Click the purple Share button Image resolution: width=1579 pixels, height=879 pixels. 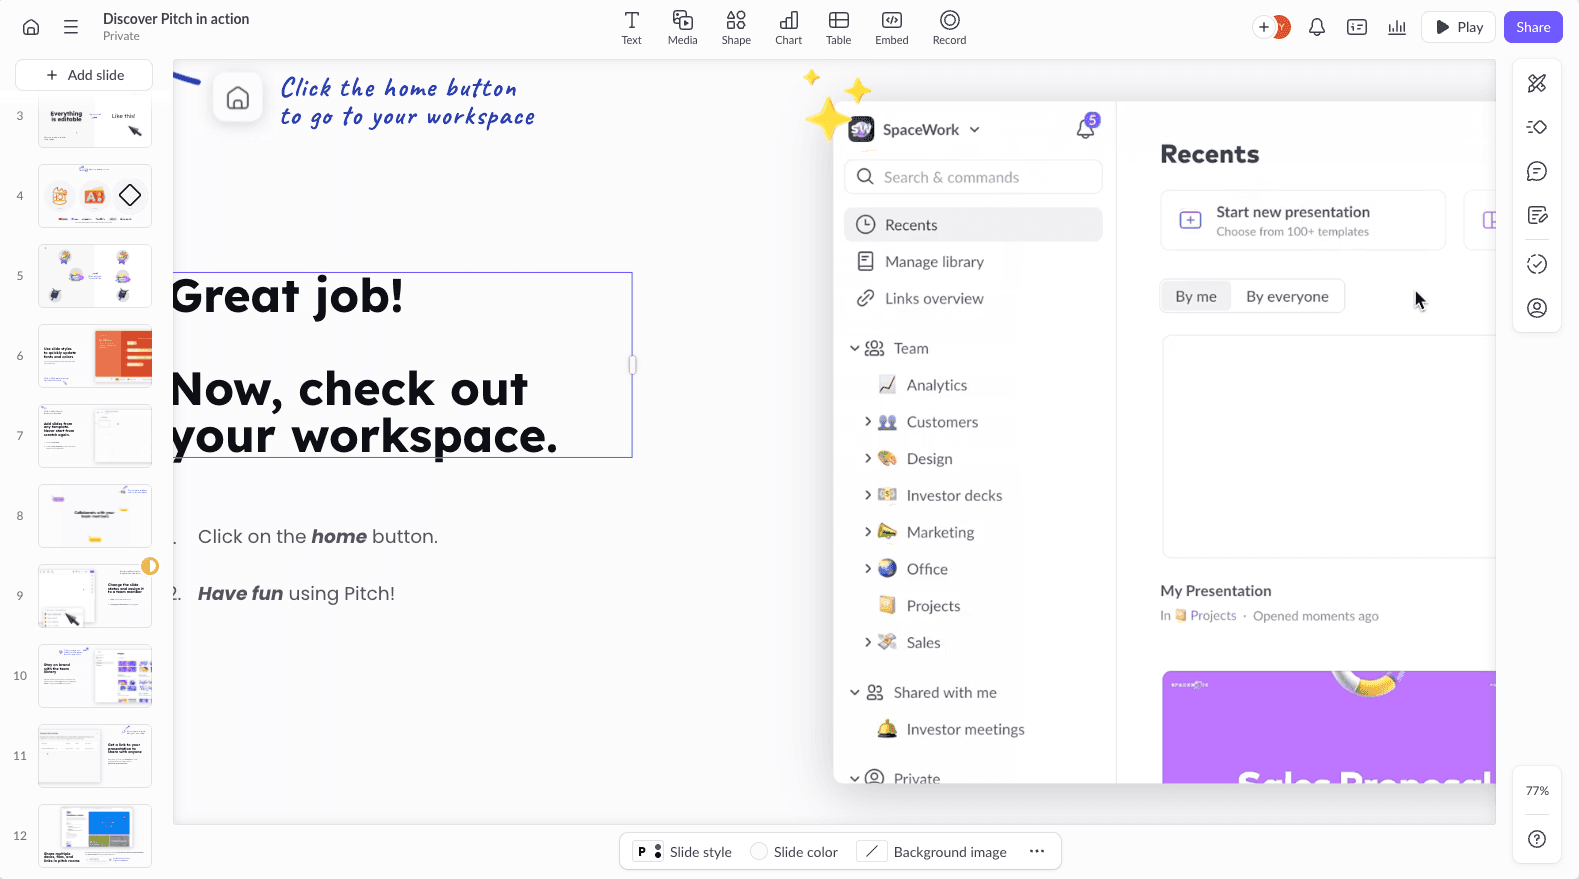tap(1533, 27)
